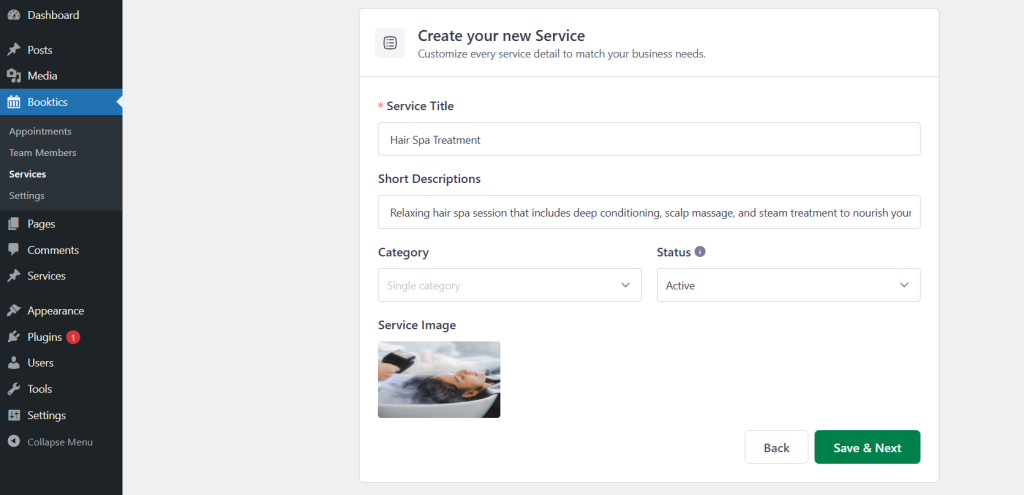This screenshot has width=1024, height=495.
Task: Click the Back button
Action: (x=776, y=447)
